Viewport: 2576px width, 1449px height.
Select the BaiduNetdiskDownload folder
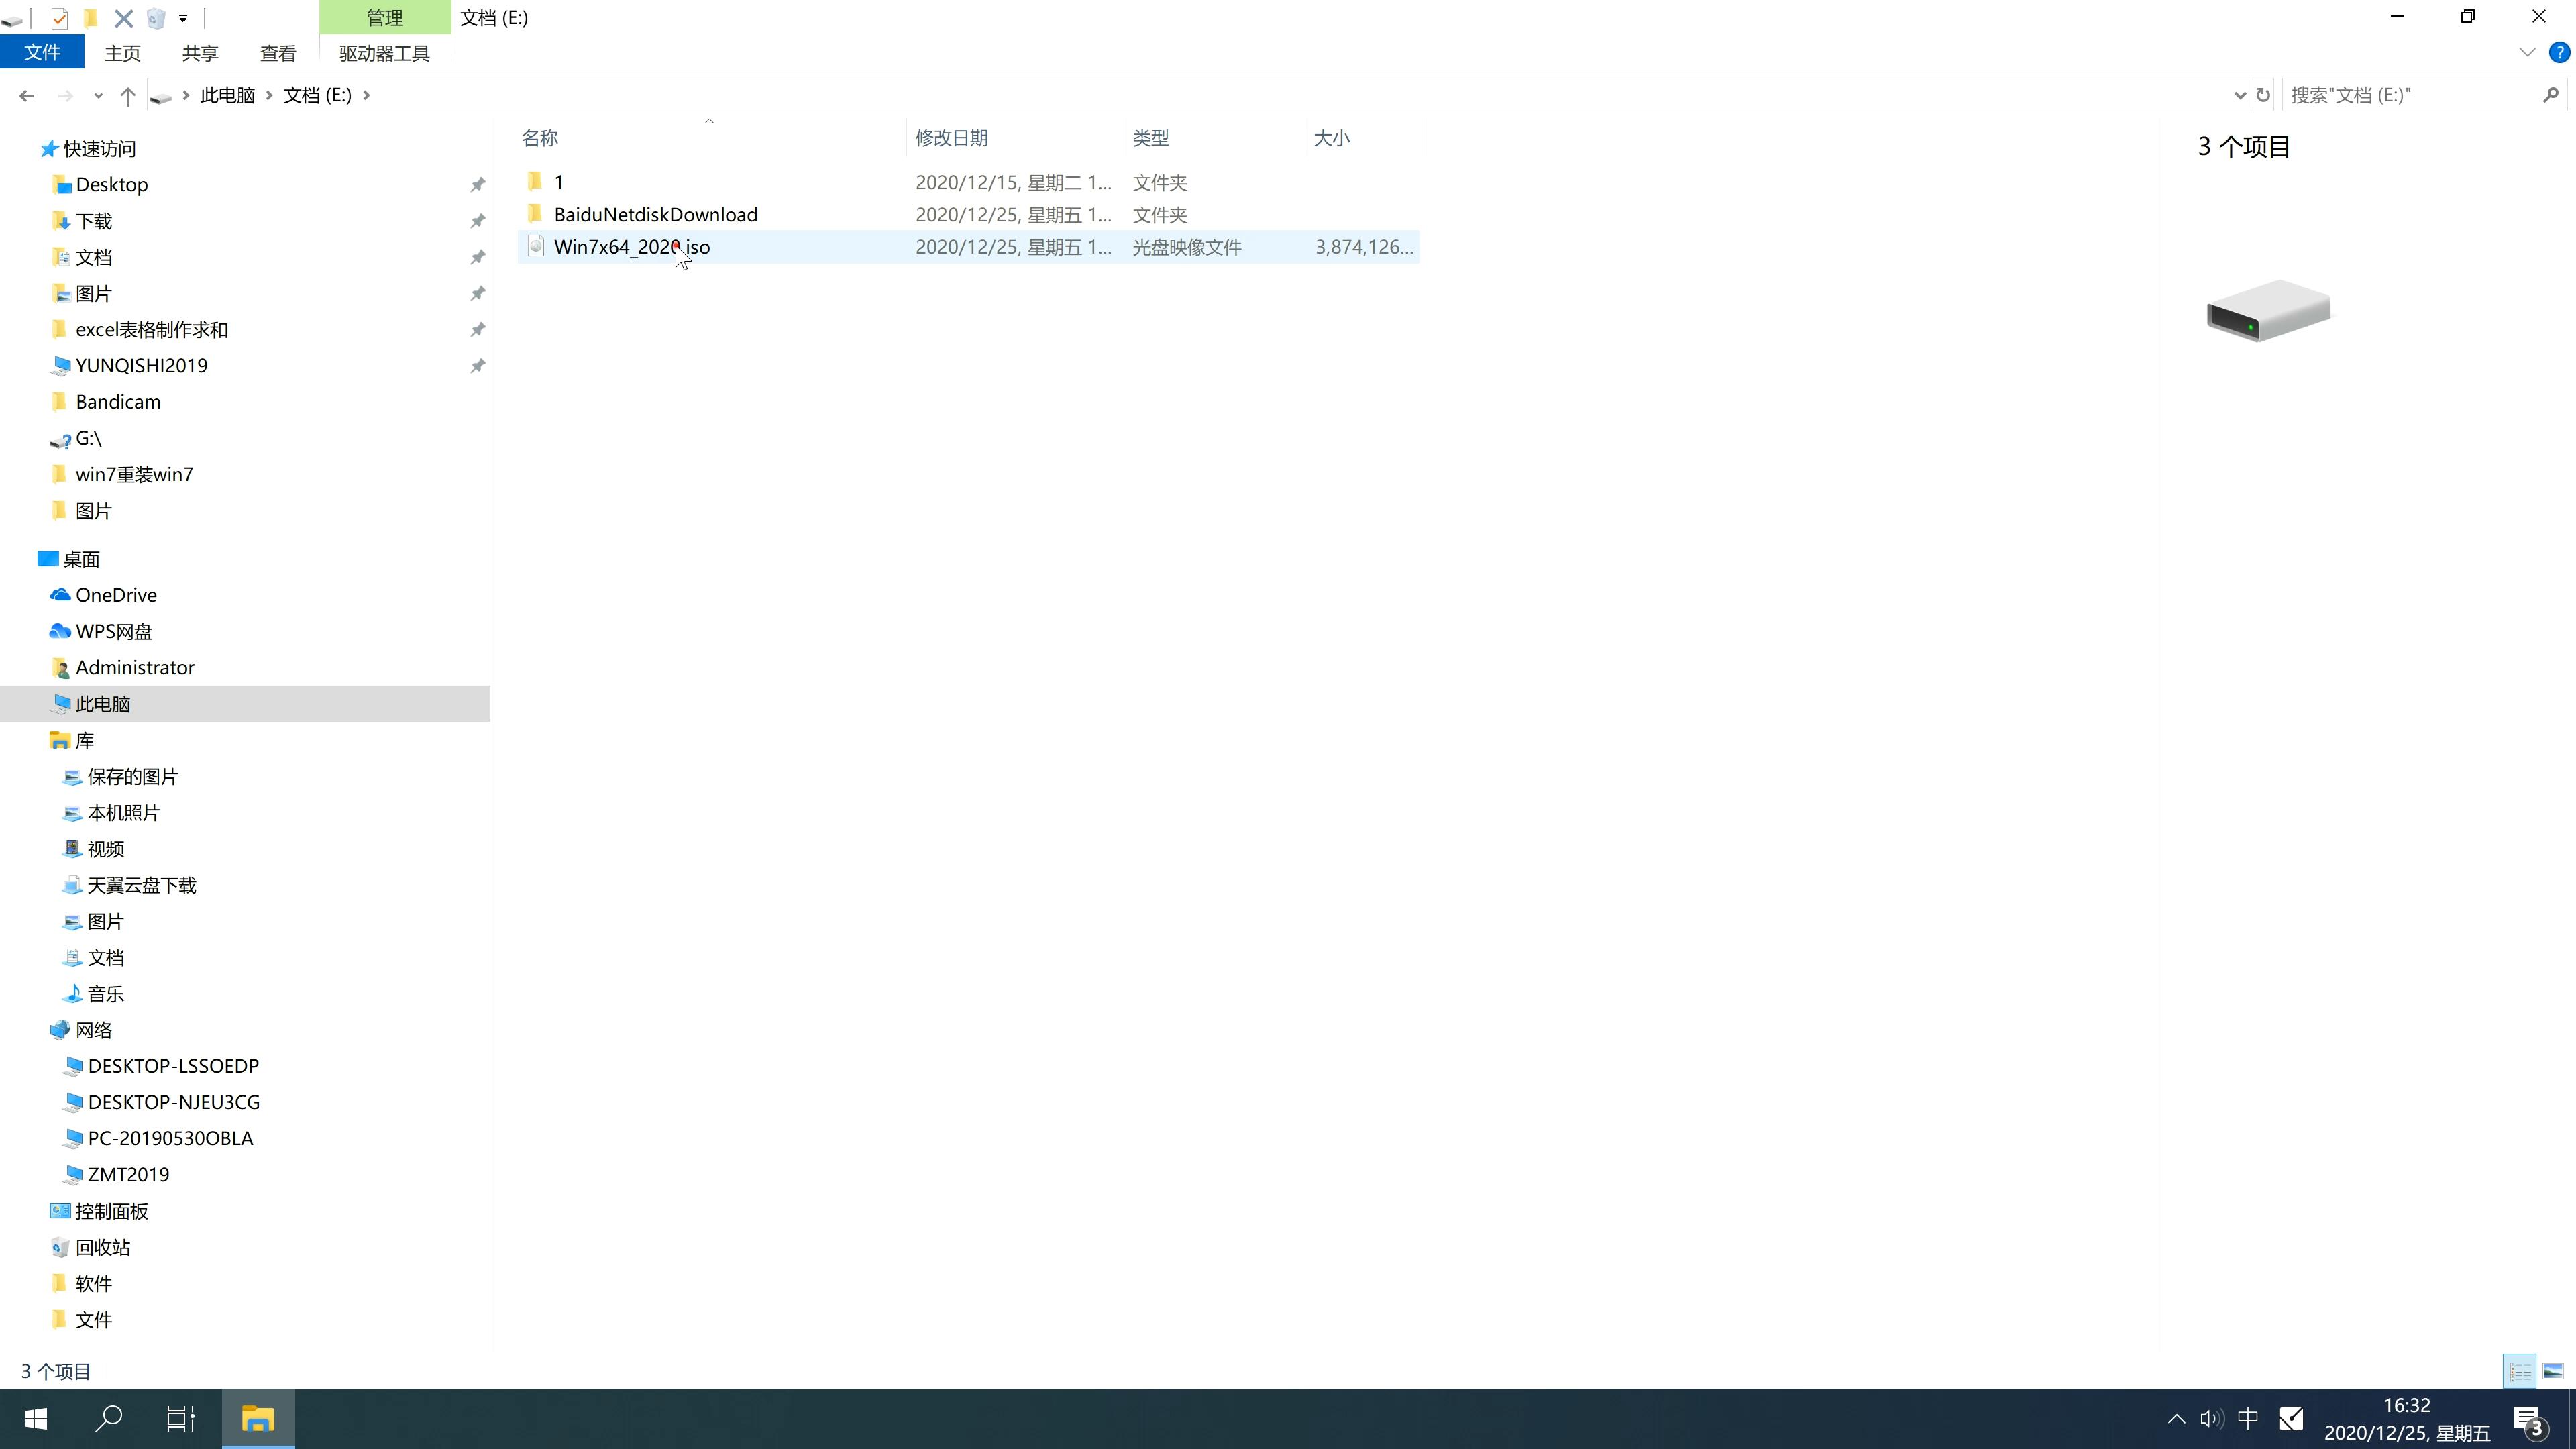(x=655, y=214)
